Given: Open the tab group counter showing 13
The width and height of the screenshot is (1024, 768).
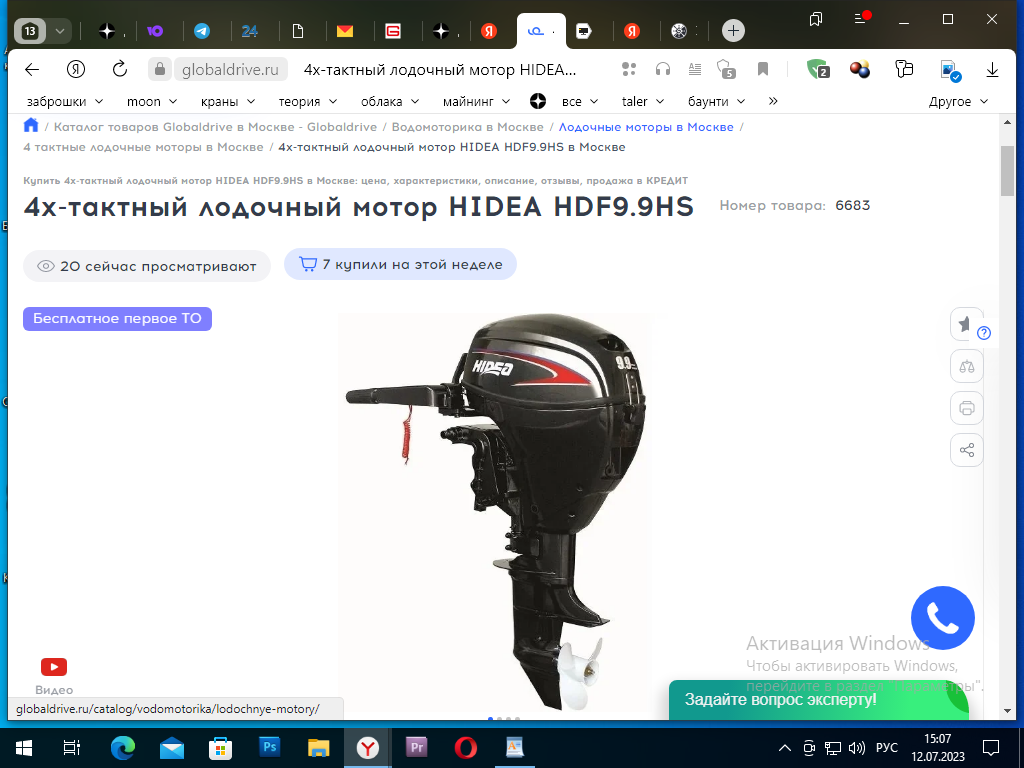Looking at the screenshot, I should pos(31,31).
